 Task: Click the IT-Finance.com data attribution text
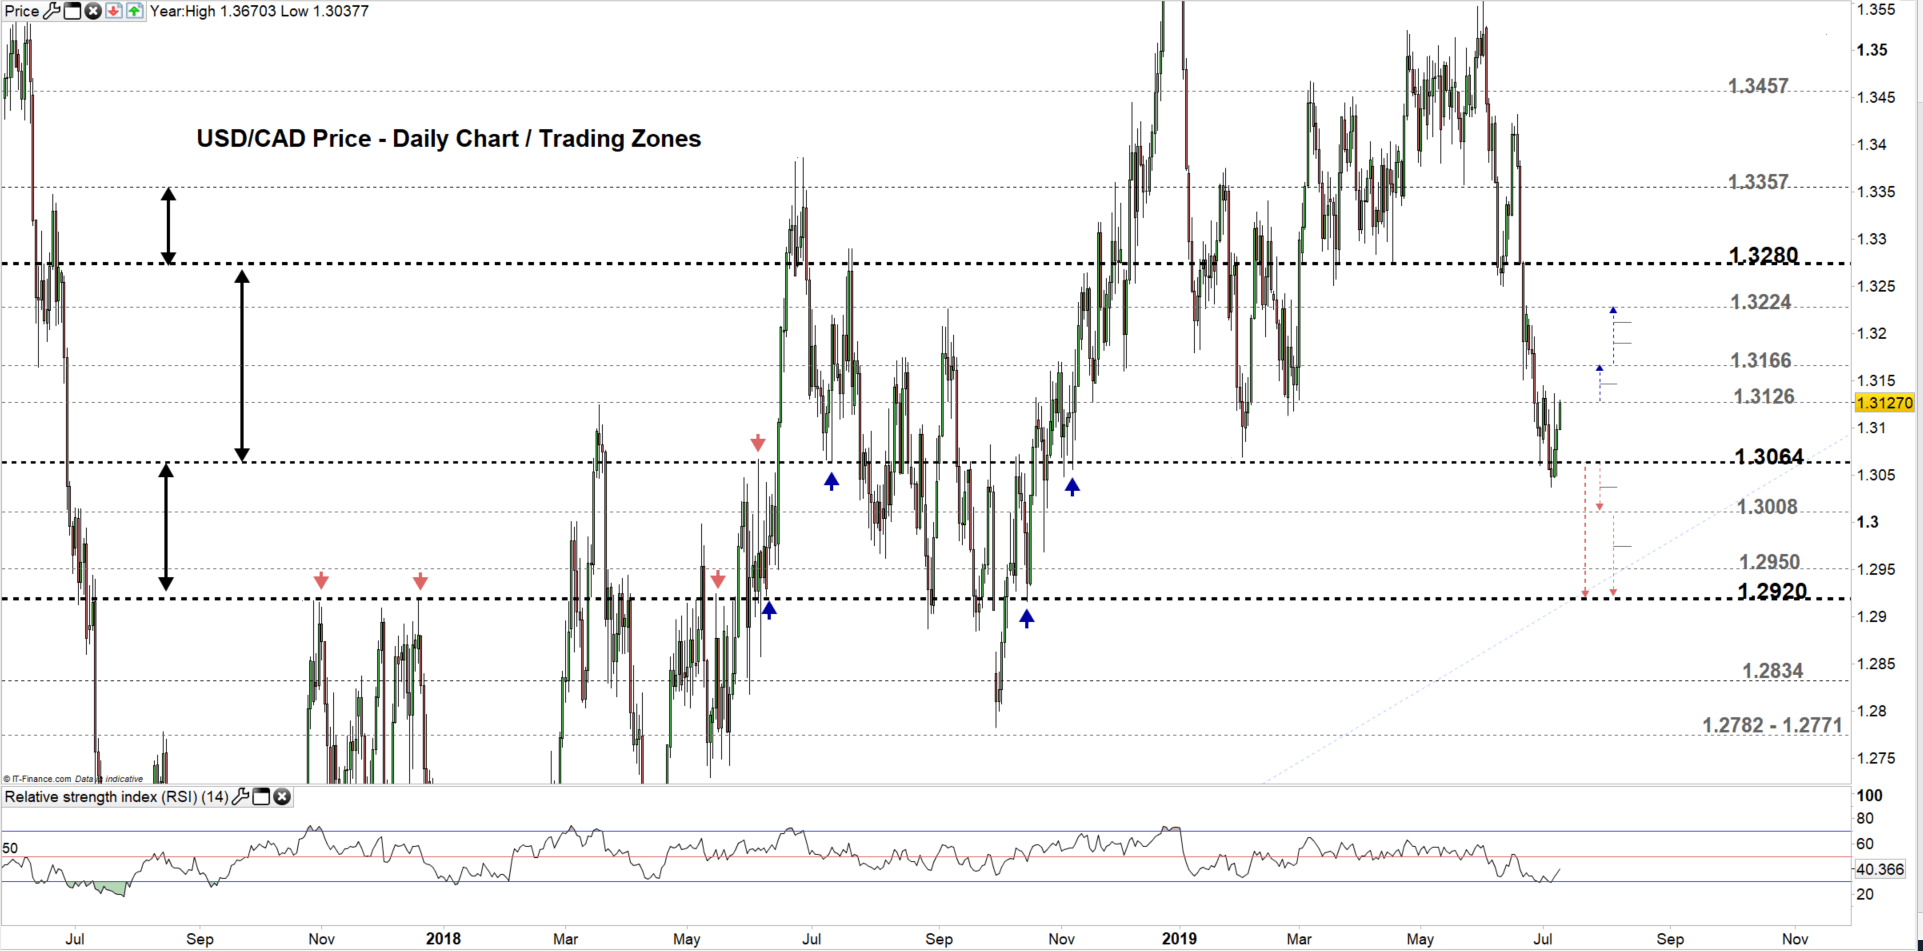[73, 779]
